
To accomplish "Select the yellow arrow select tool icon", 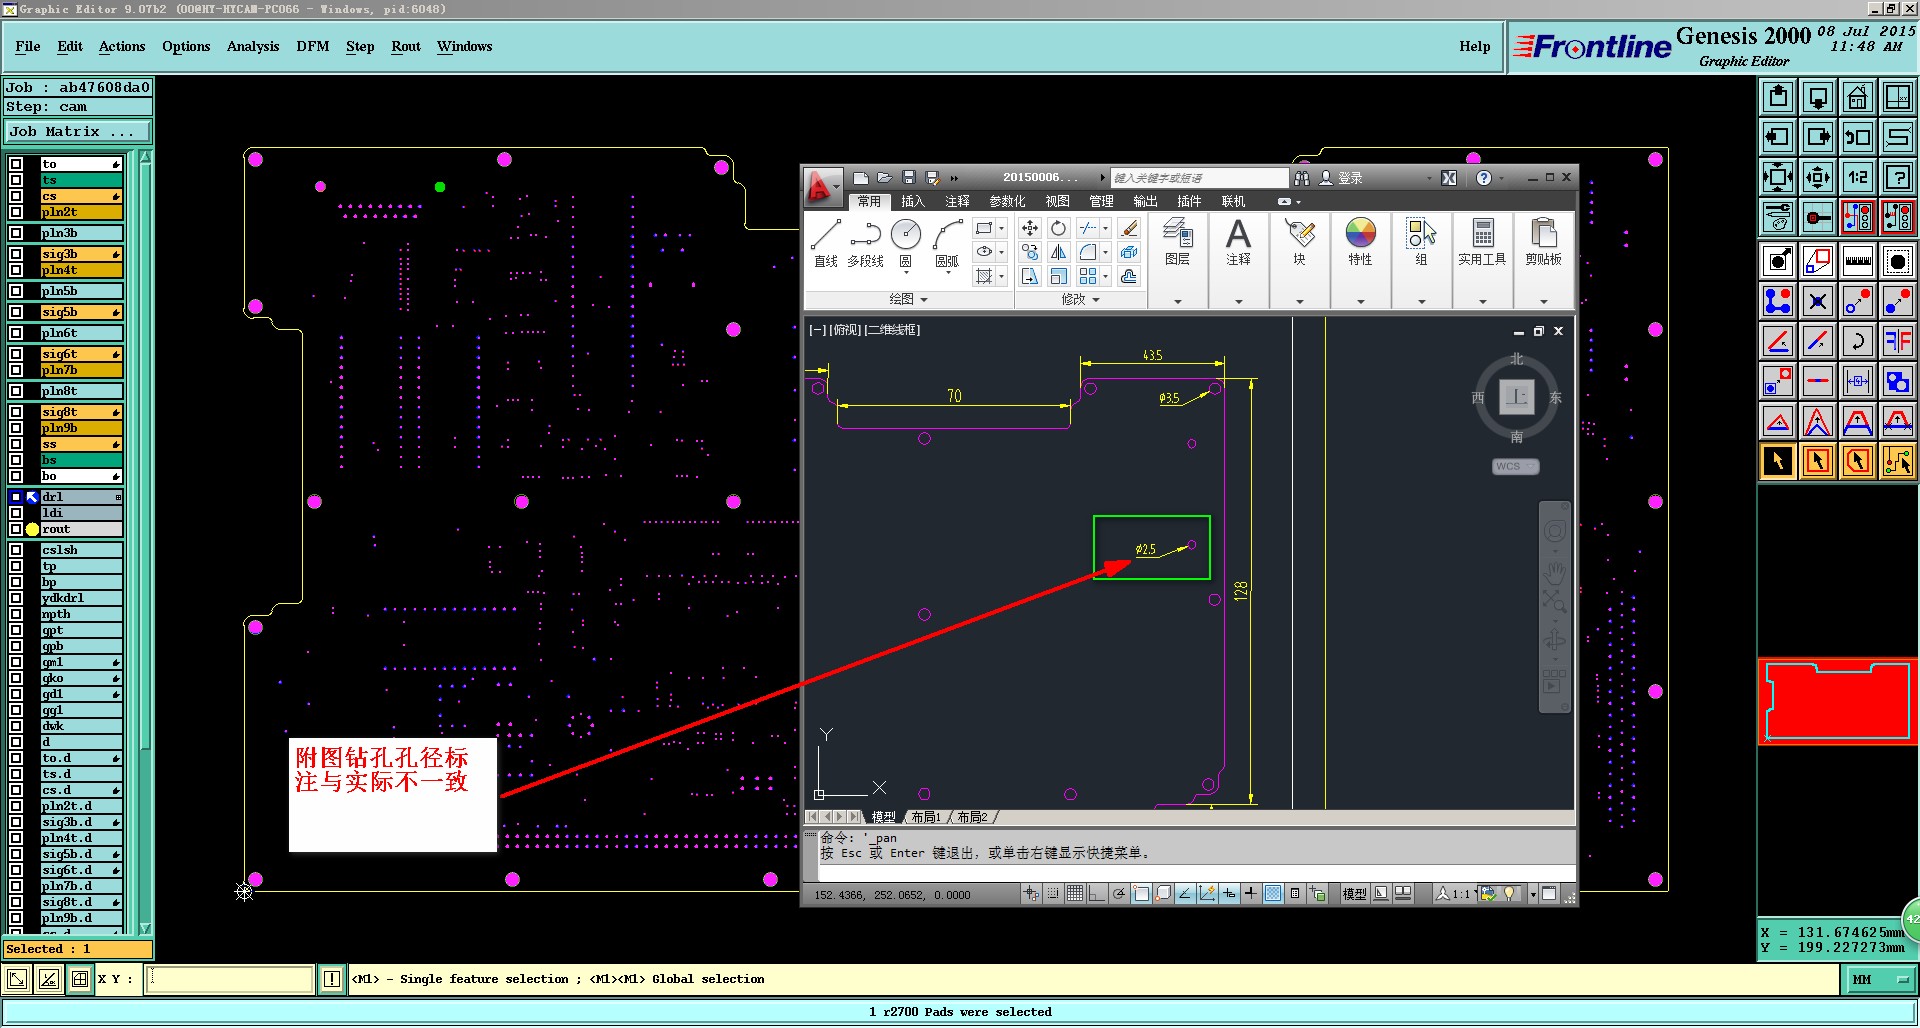I will (x=1777, y=461).
